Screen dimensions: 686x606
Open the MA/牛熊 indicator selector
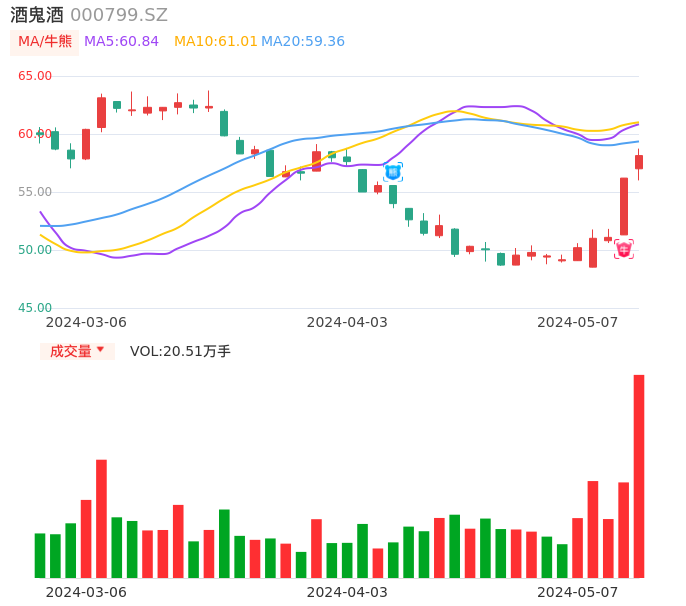tap(44, 41)
